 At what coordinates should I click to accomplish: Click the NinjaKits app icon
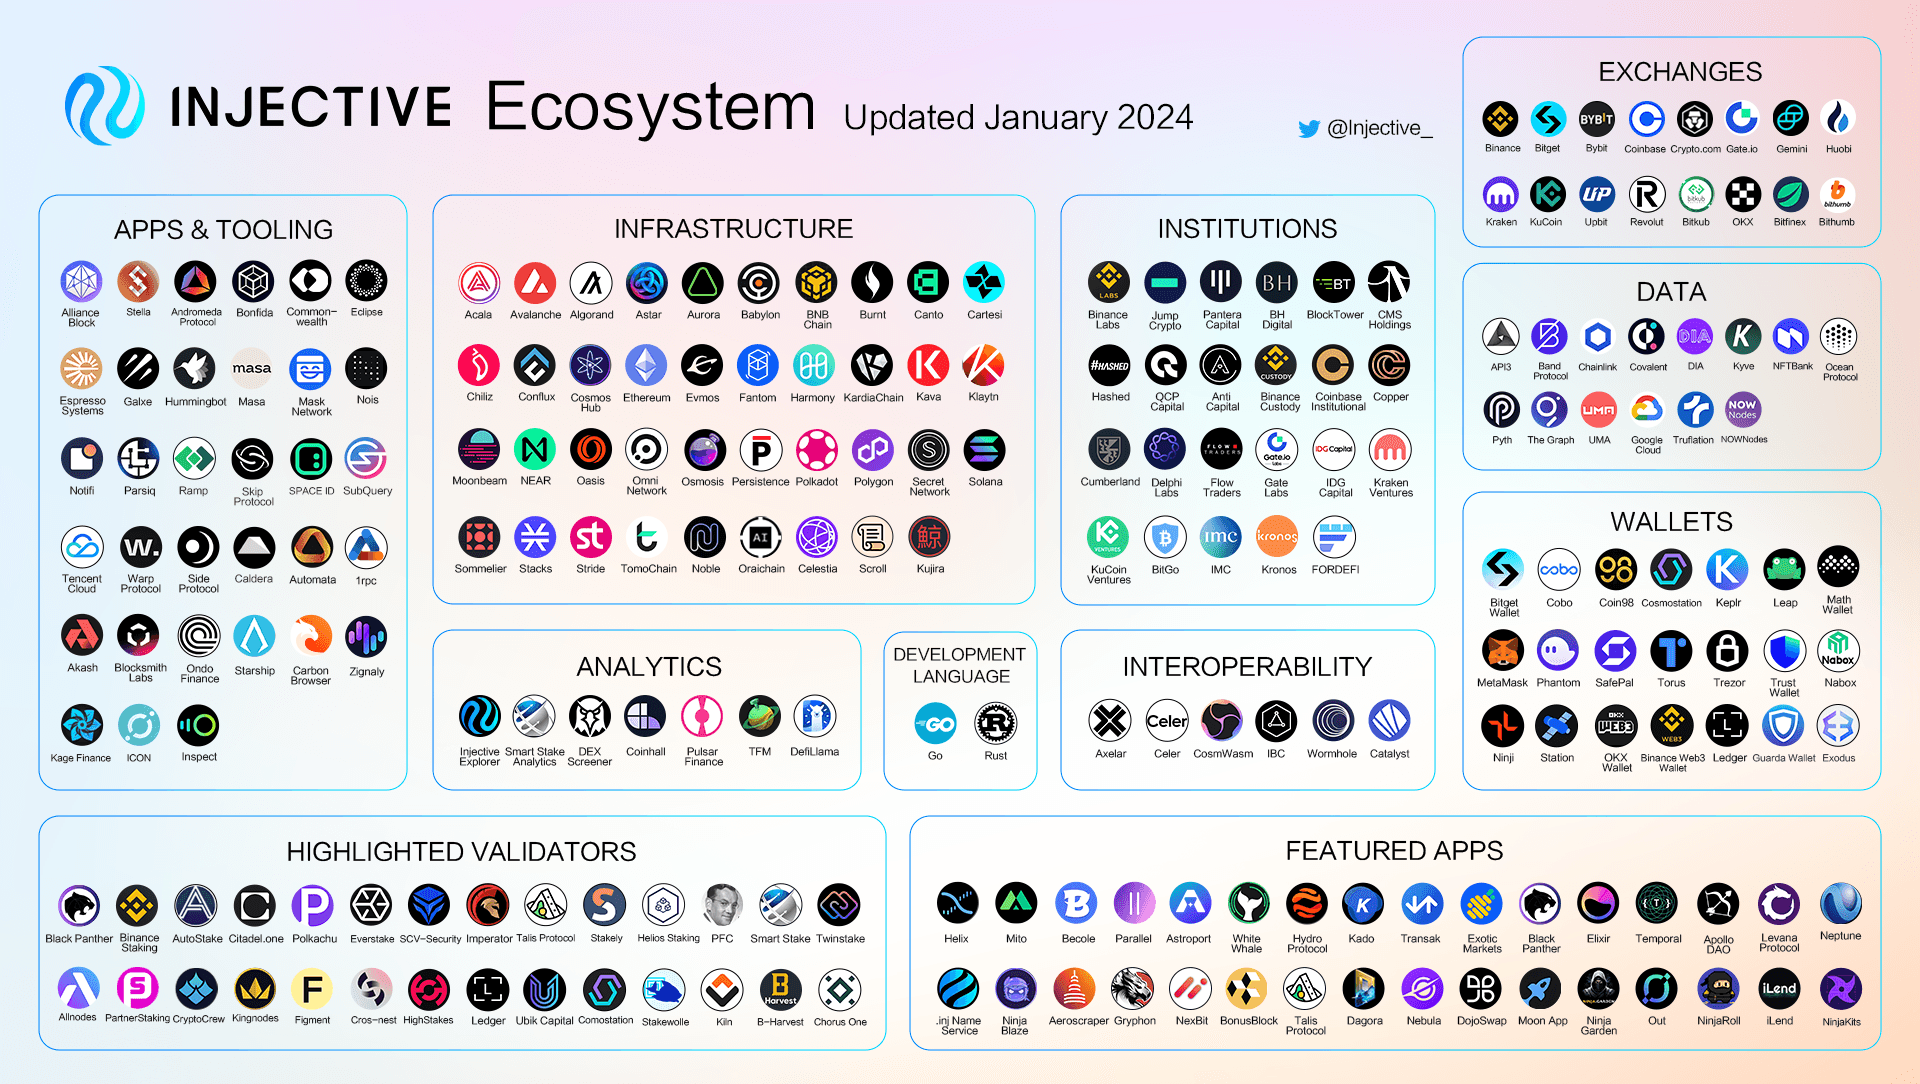(1840, 989)
